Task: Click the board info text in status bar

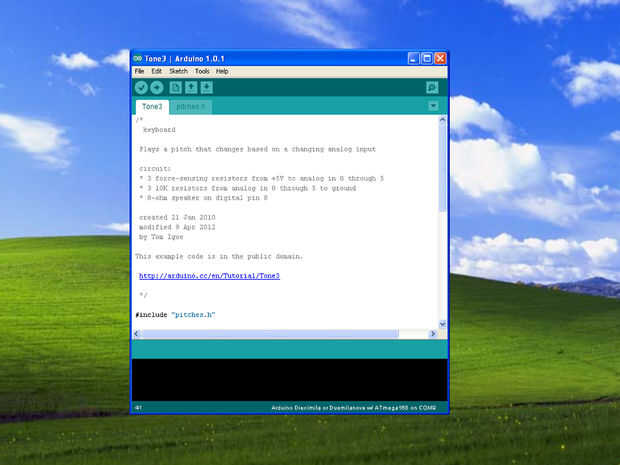Action: pos(354,408)
